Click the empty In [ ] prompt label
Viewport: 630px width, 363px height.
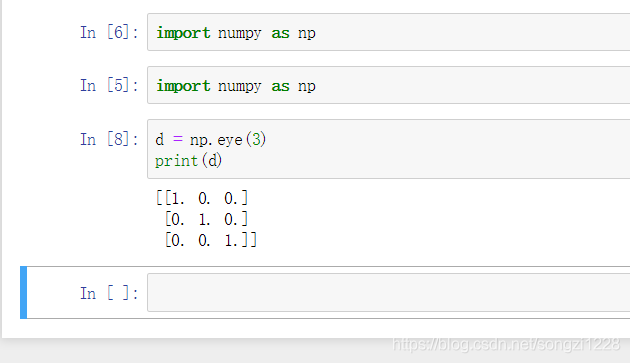[109, 293]
